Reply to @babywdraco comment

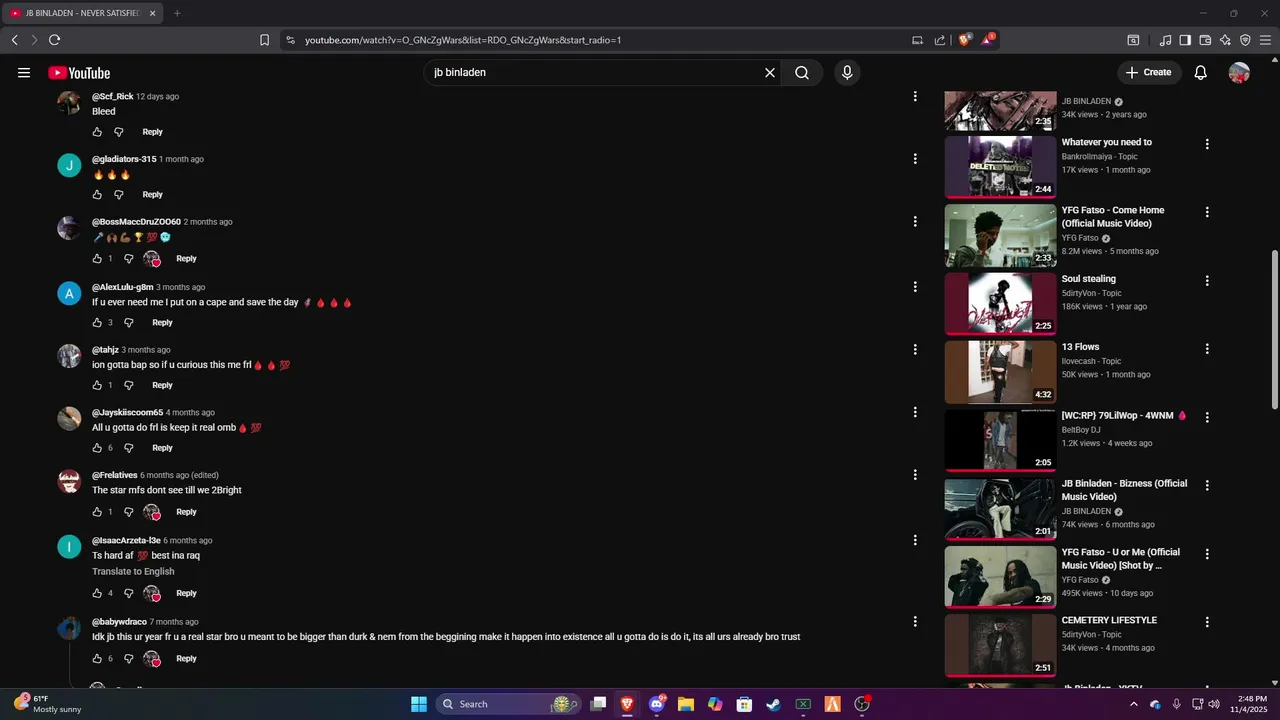[186, 659]
